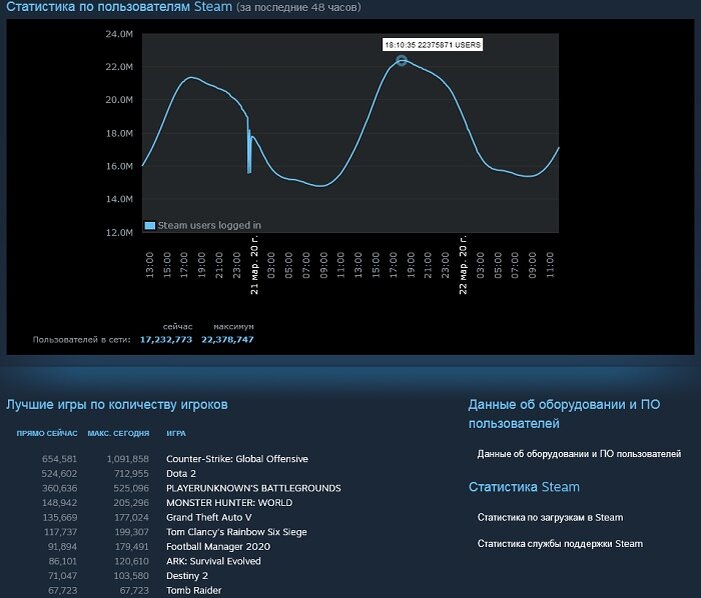Open the hardware and software survey link
Viewport: 701px width, 598px height.
579,454
